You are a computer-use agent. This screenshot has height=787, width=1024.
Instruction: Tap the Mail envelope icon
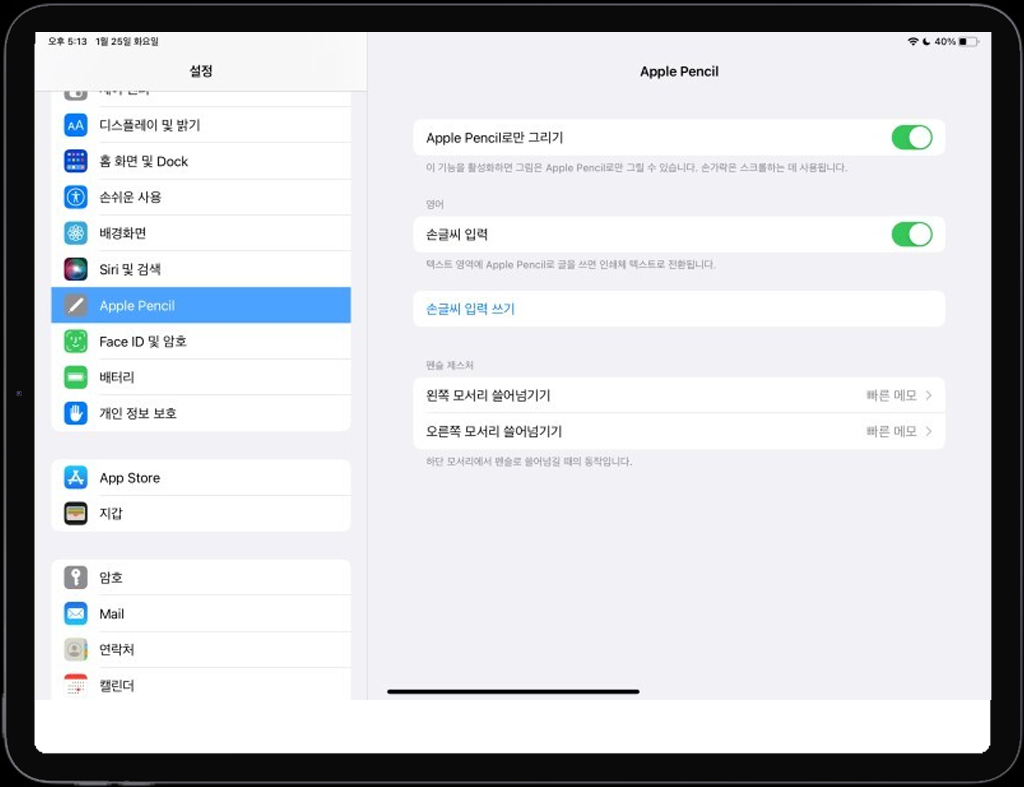click(76, 613)
